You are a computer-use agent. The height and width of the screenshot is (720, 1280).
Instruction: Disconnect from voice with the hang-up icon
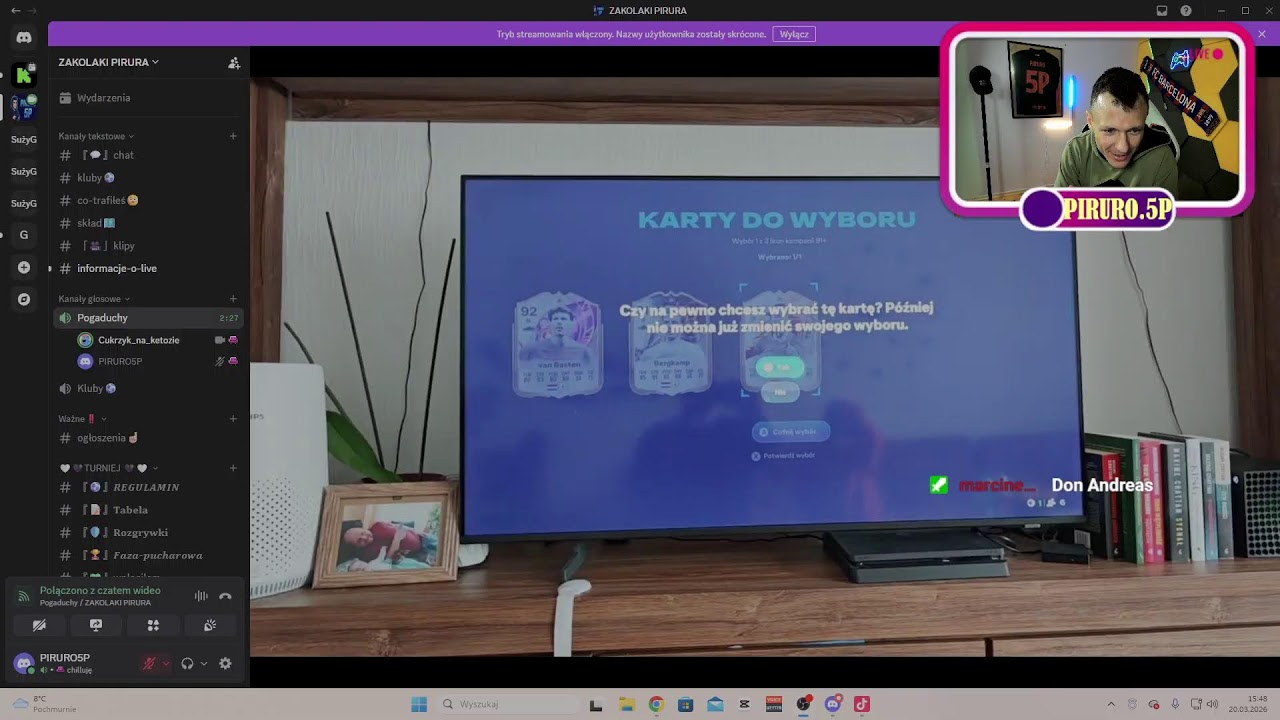tap(225, 596)
